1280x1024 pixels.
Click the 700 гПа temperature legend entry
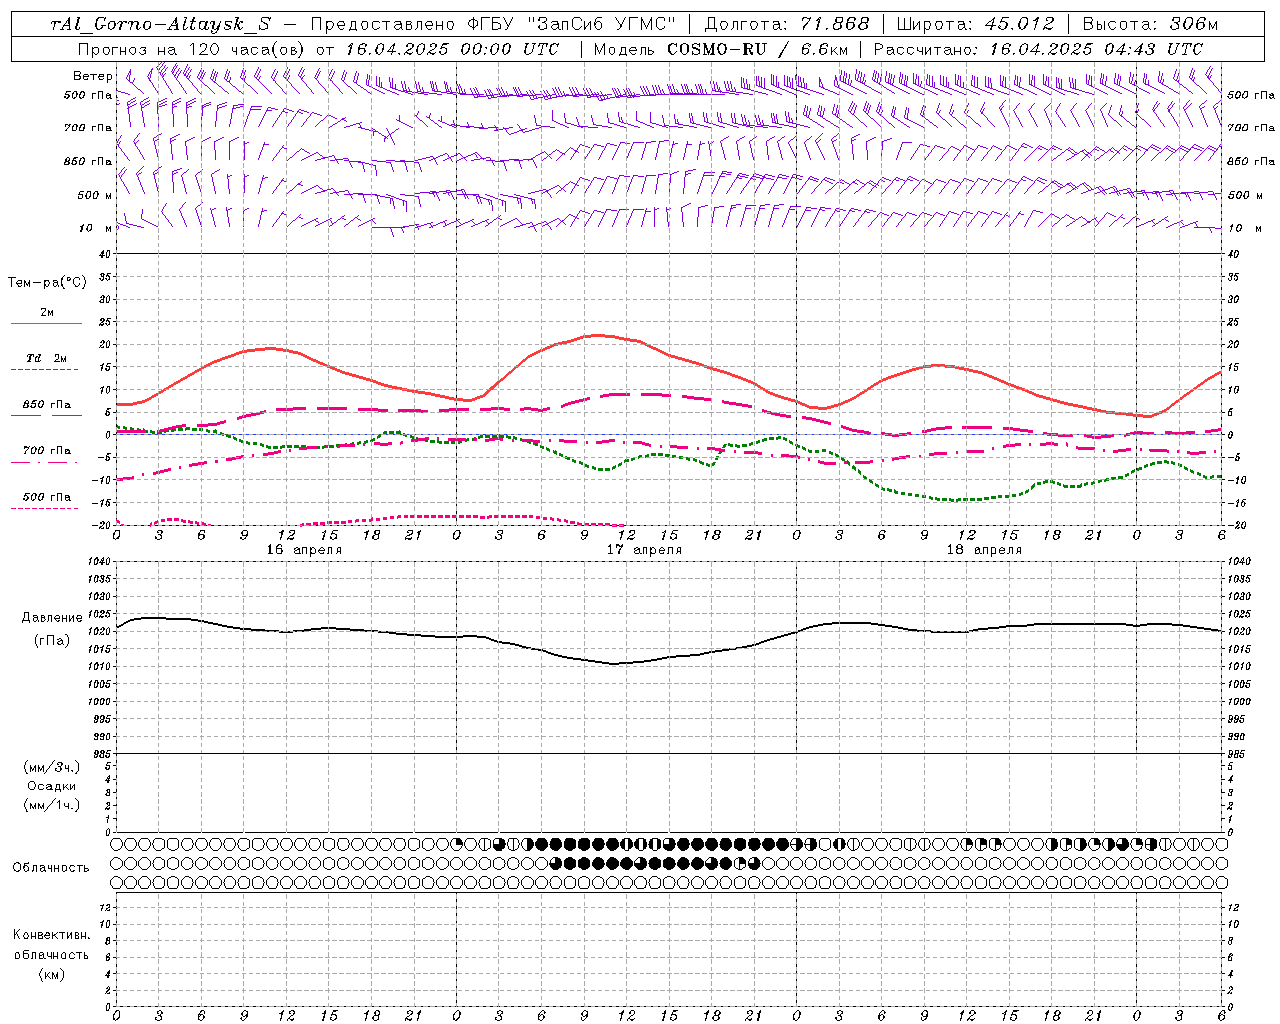coord(46,451)
